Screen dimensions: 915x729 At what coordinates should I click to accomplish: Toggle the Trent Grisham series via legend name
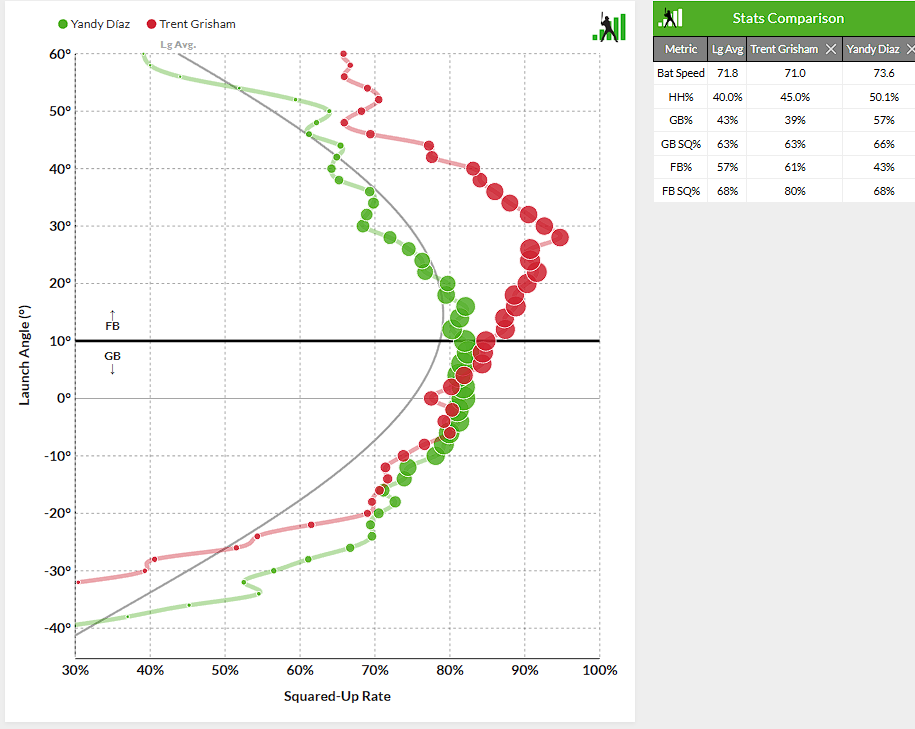197,24
